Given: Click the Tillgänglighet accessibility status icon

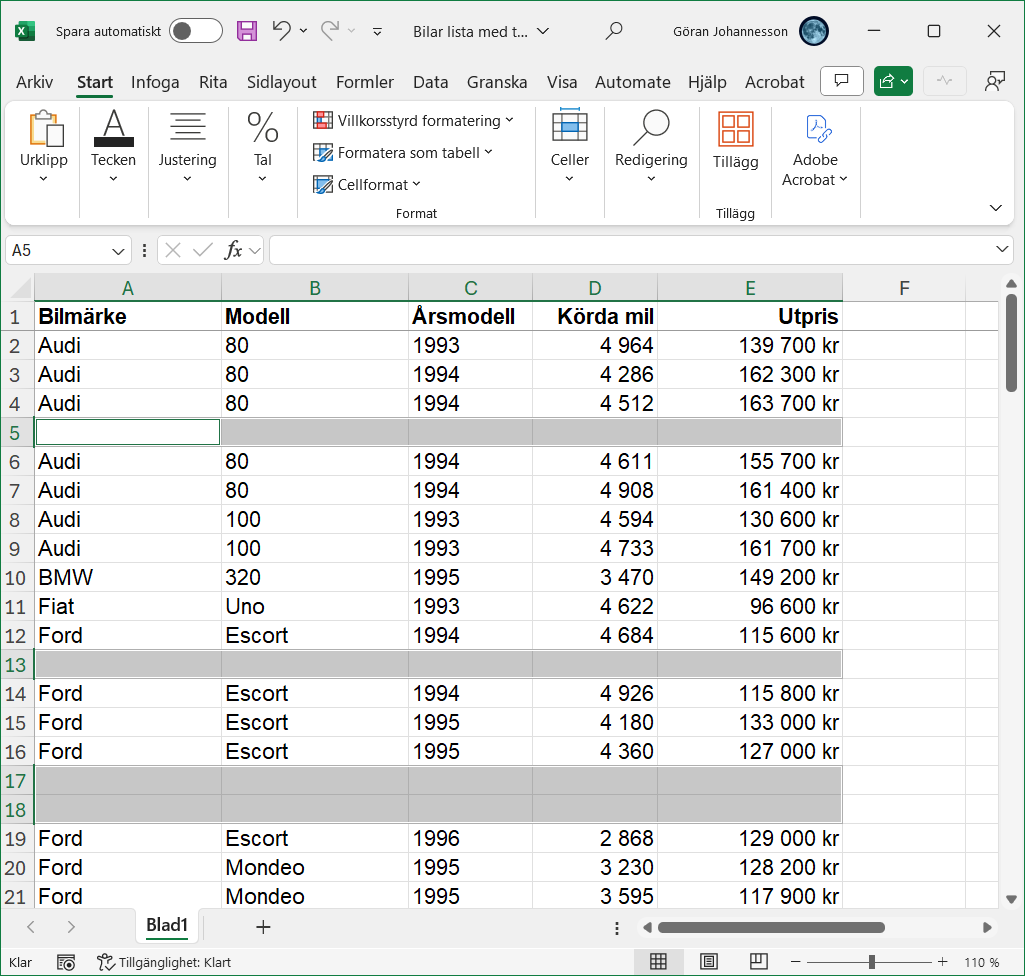Looking at the screenshot, I should [105, 962].
